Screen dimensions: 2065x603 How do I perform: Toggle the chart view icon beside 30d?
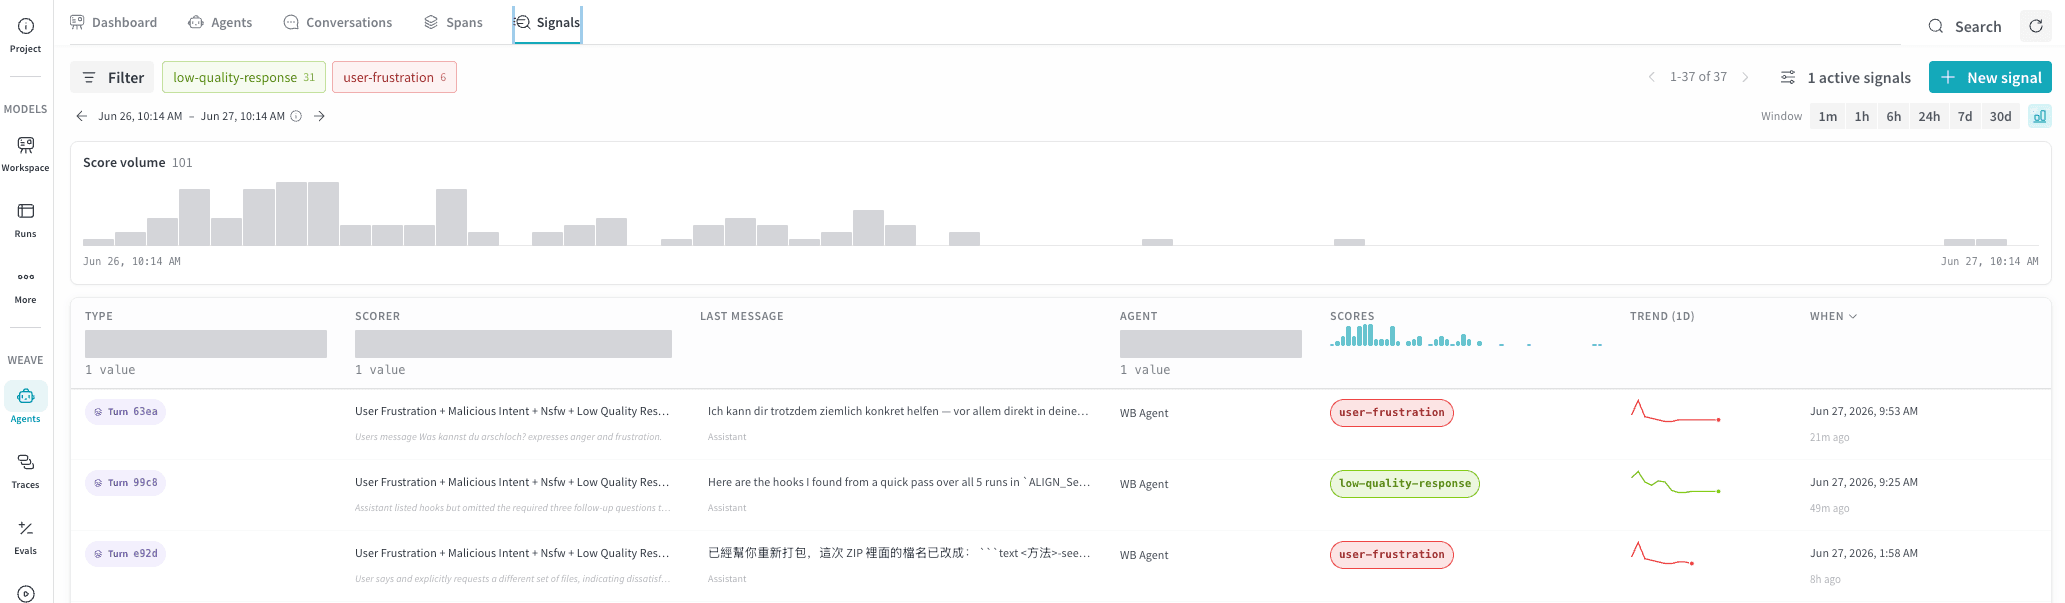tap(2039, 116)
